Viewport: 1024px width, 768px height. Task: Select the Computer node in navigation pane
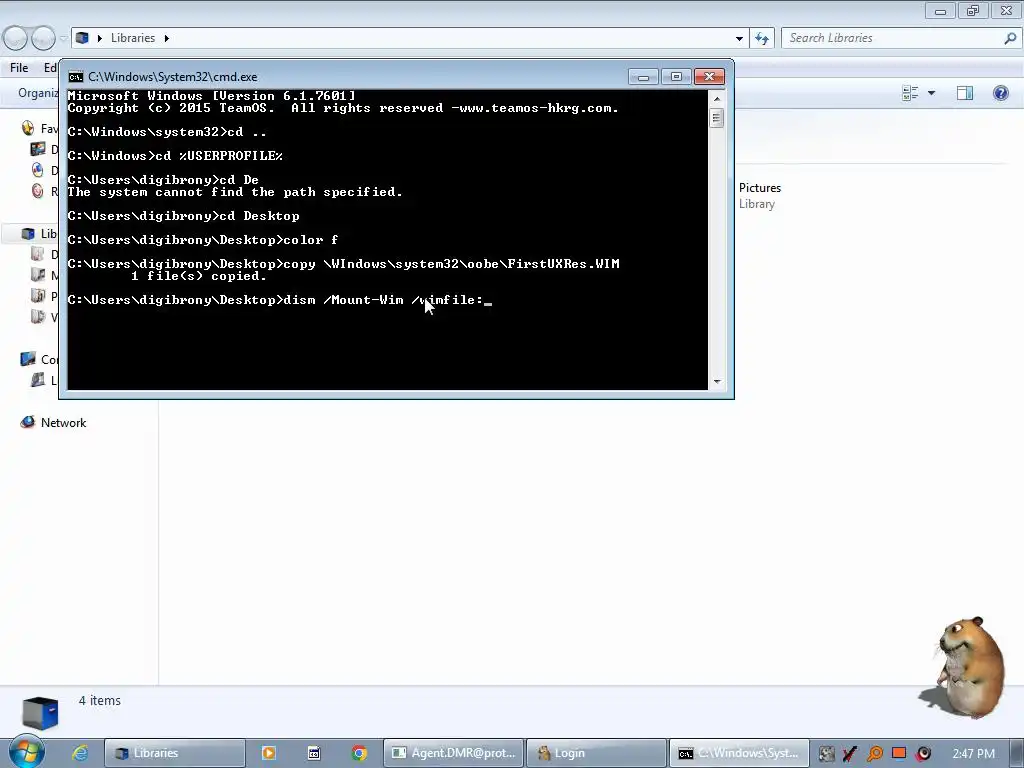point(39,359)
